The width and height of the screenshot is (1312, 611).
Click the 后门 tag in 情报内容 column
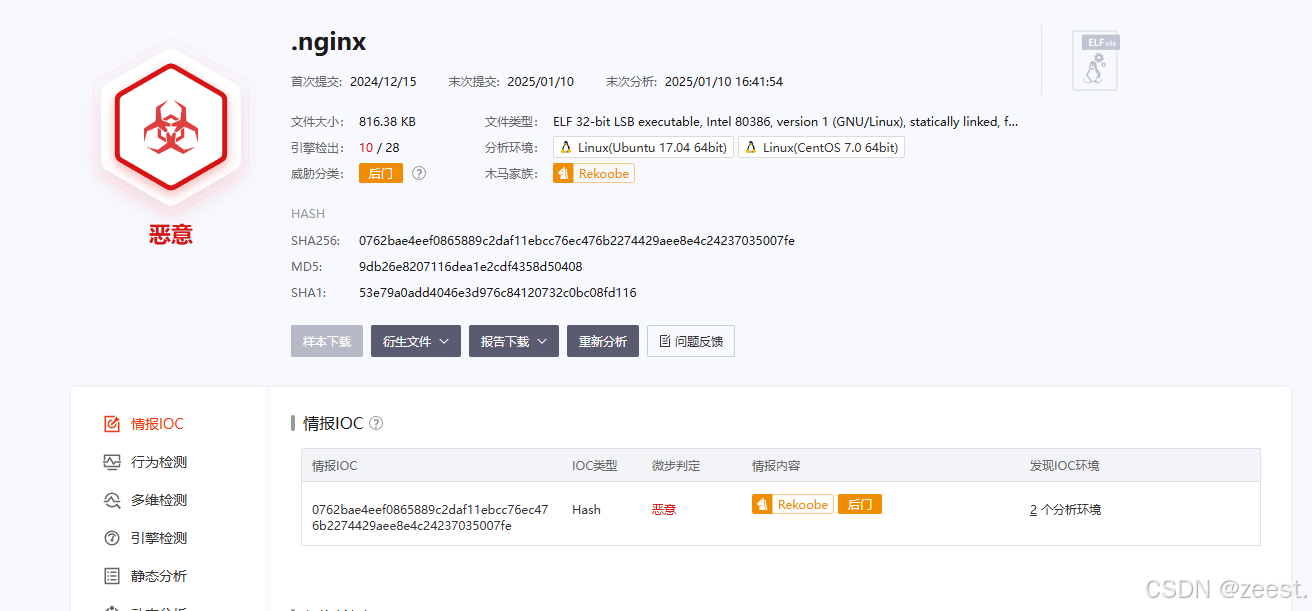tap(860, 505)
